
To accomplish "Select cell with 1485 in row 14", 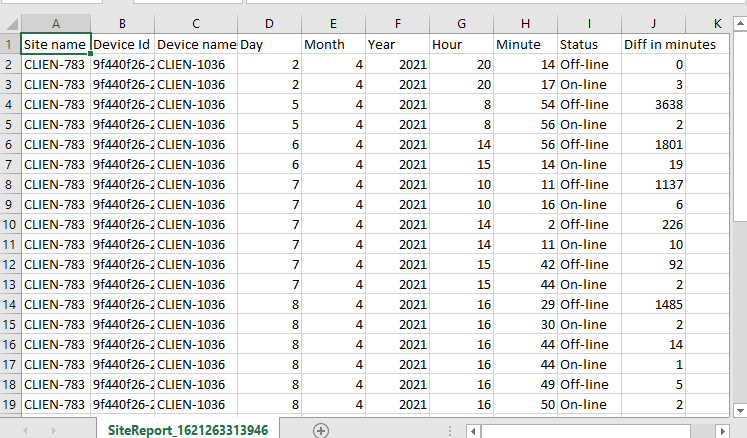I will 653,304.
